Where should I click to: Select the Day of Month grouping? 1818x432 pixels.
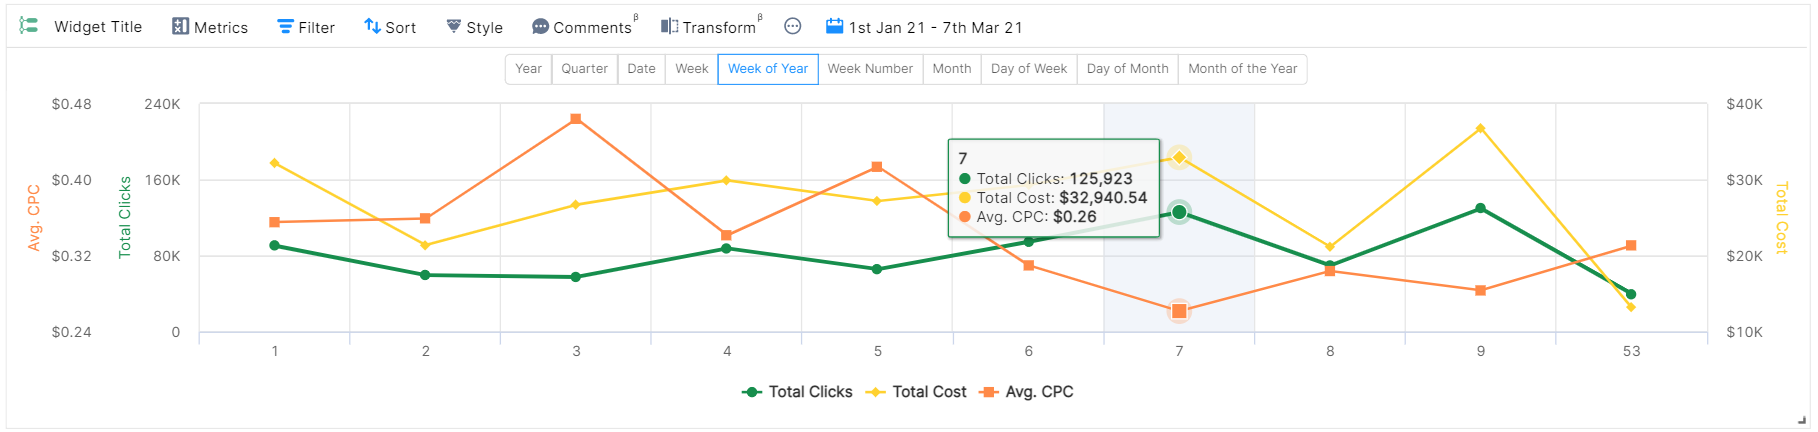(1127, 69)
